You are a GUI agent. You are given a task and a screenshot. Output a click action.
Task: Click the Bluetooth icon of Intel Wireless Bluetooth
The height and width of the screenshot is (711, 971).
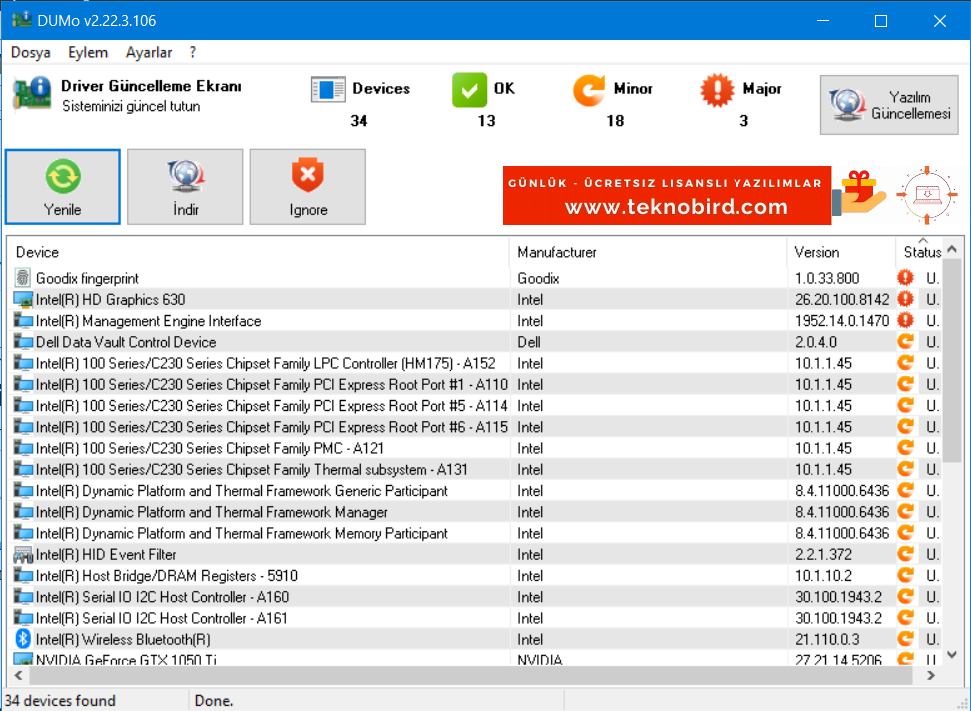pos(23,639)
